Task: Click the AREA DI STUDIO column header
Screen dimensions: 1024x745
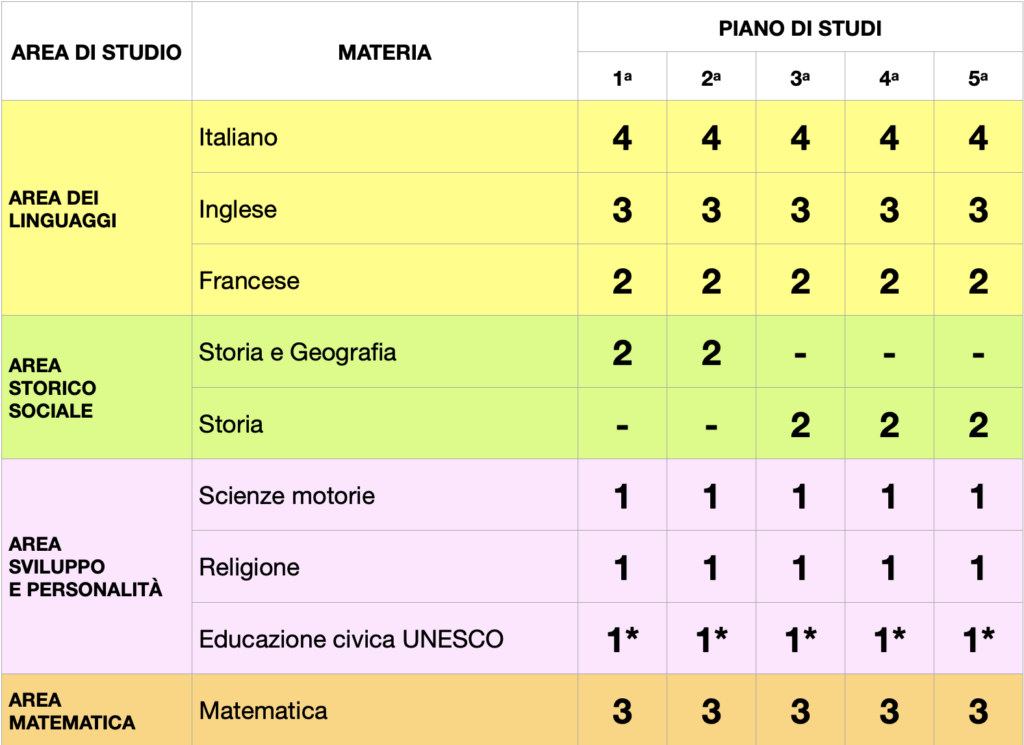Action: coord(97,52)
